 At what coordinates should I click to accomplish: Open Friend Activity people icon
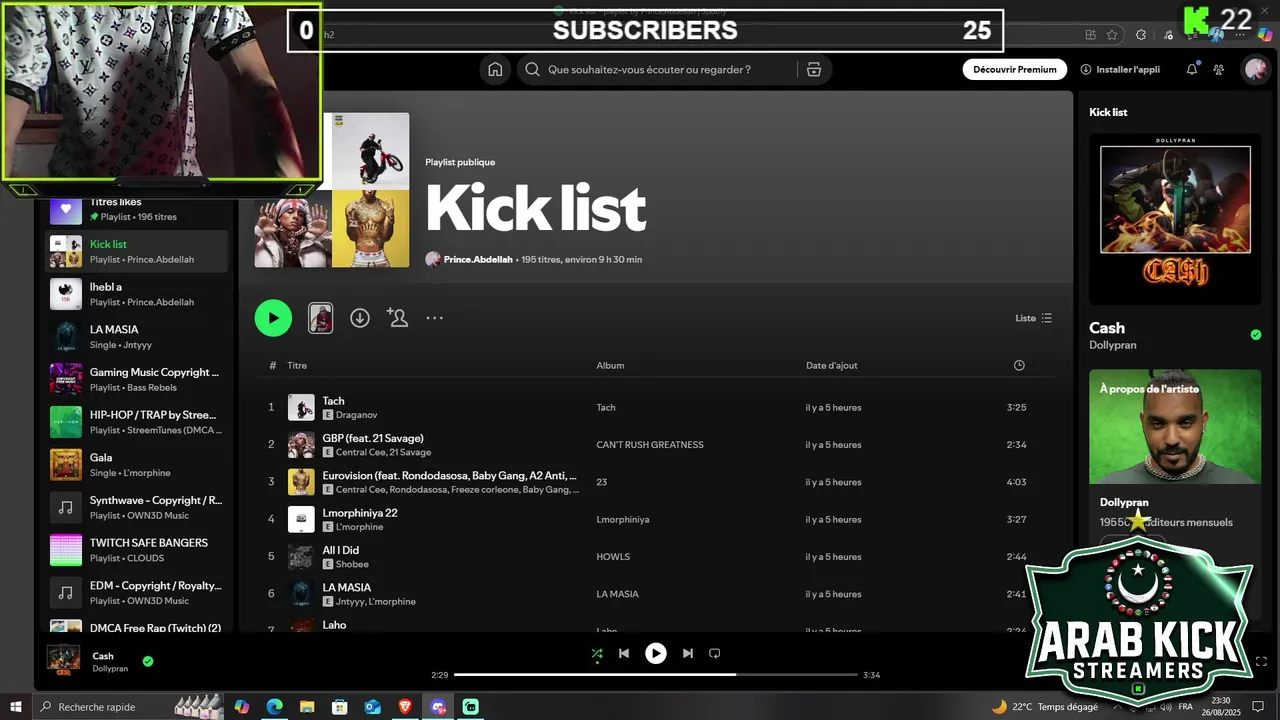tap(1218, 70)
